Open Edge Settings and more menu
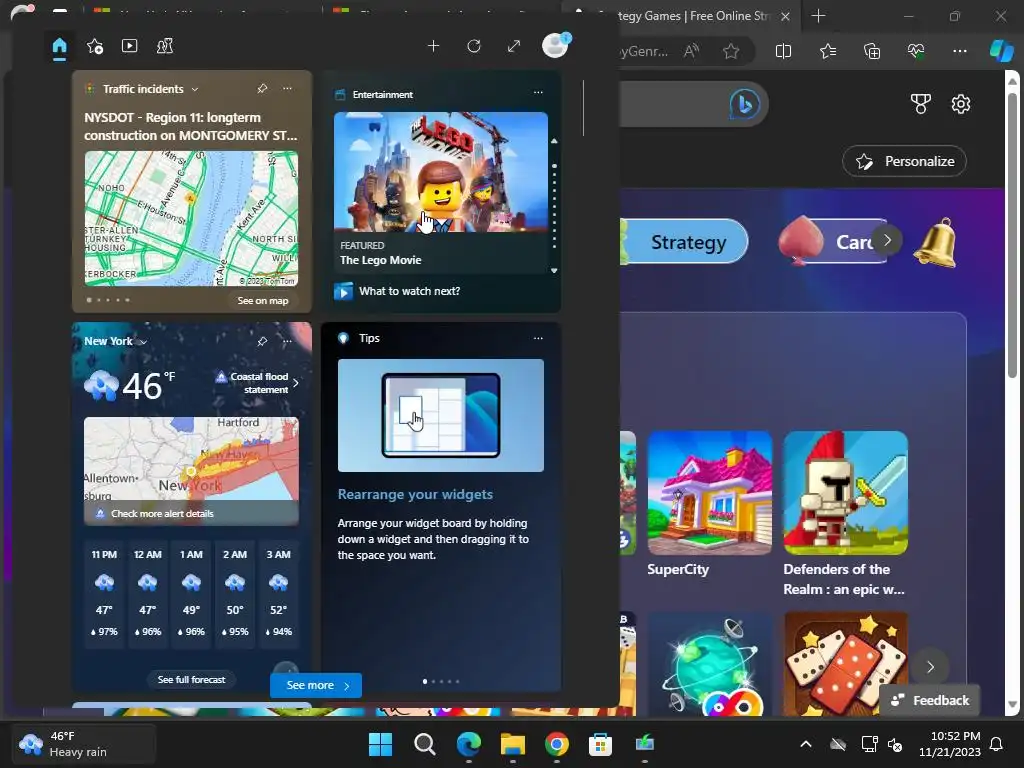1024x768 pixels. (x=959, y=51)
